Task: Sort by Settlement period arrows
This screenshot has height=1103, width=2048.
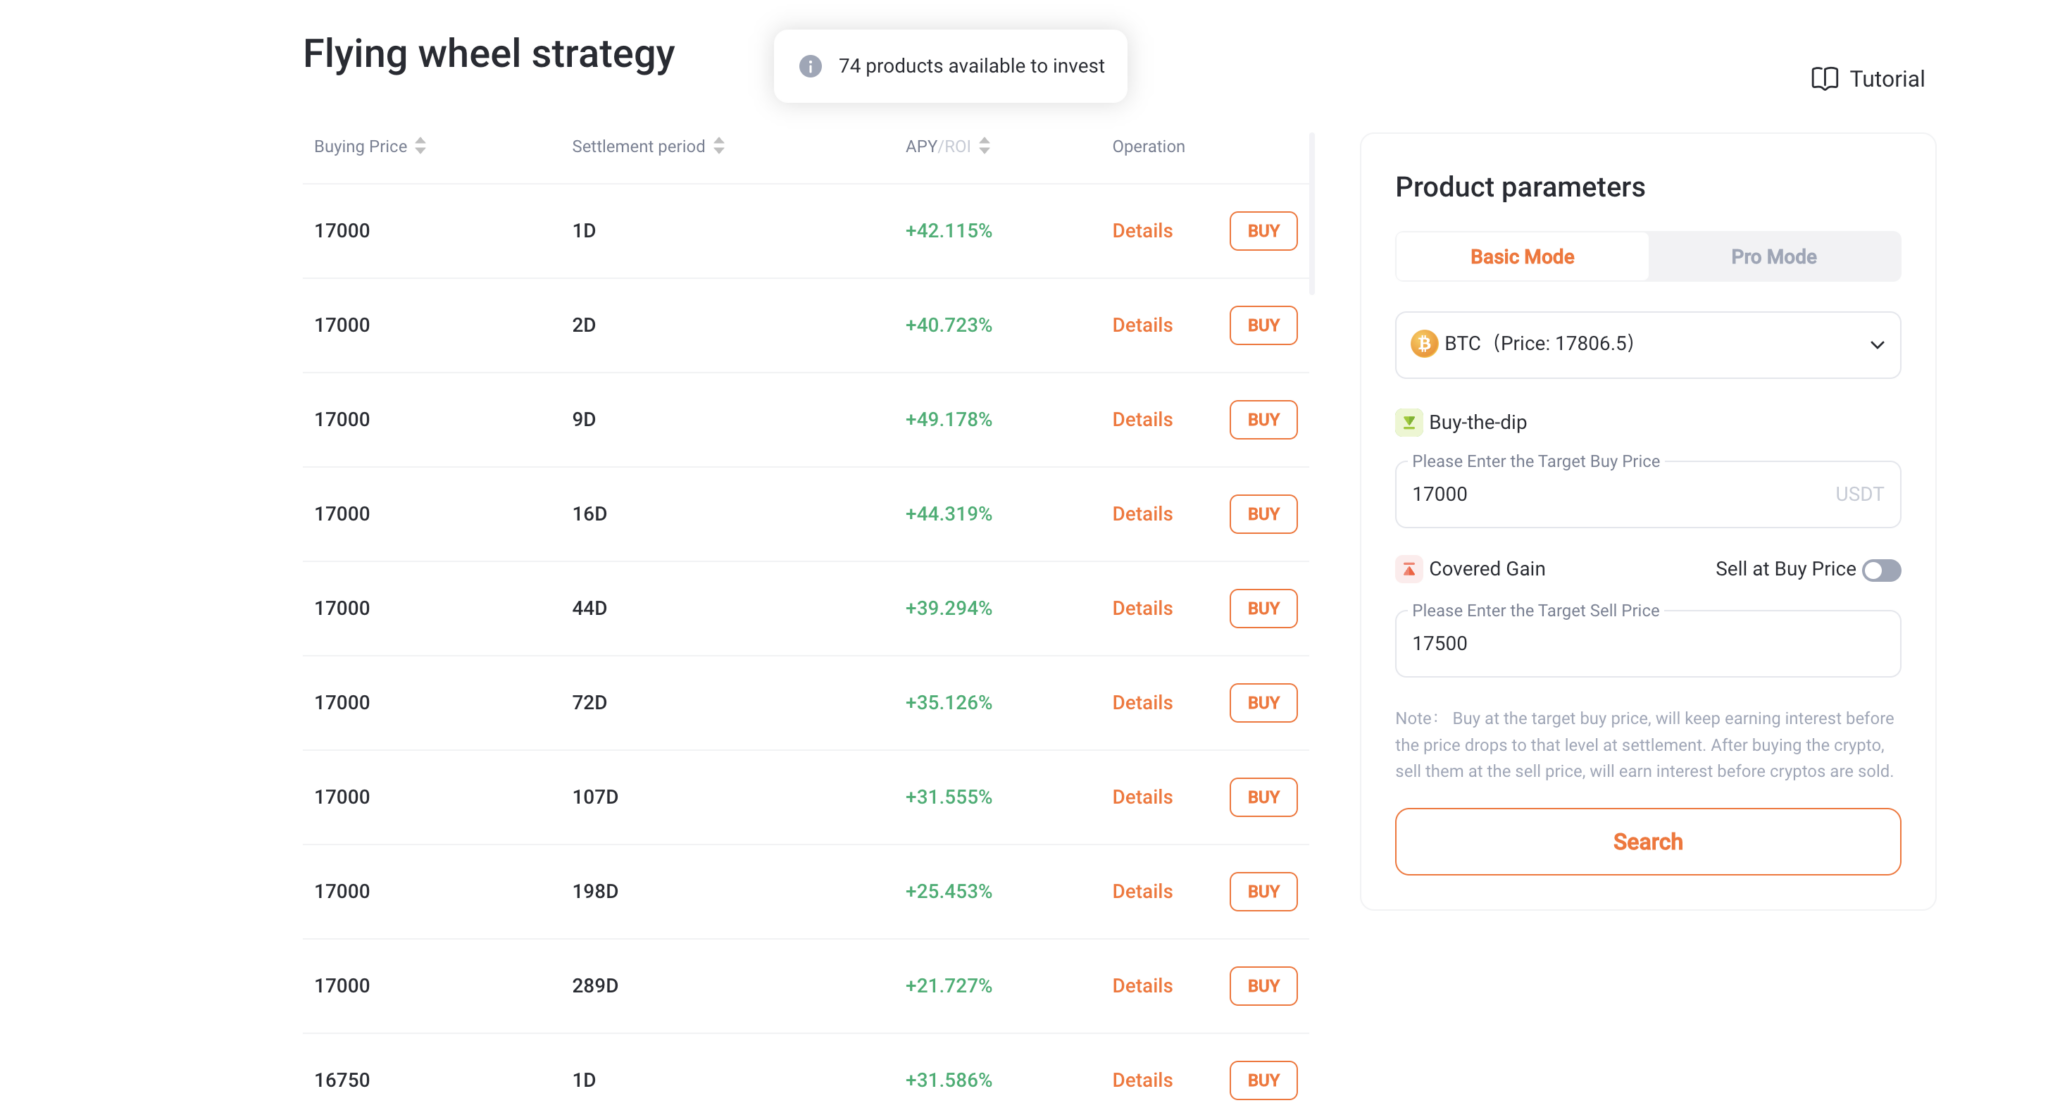Action: (718, 146)
